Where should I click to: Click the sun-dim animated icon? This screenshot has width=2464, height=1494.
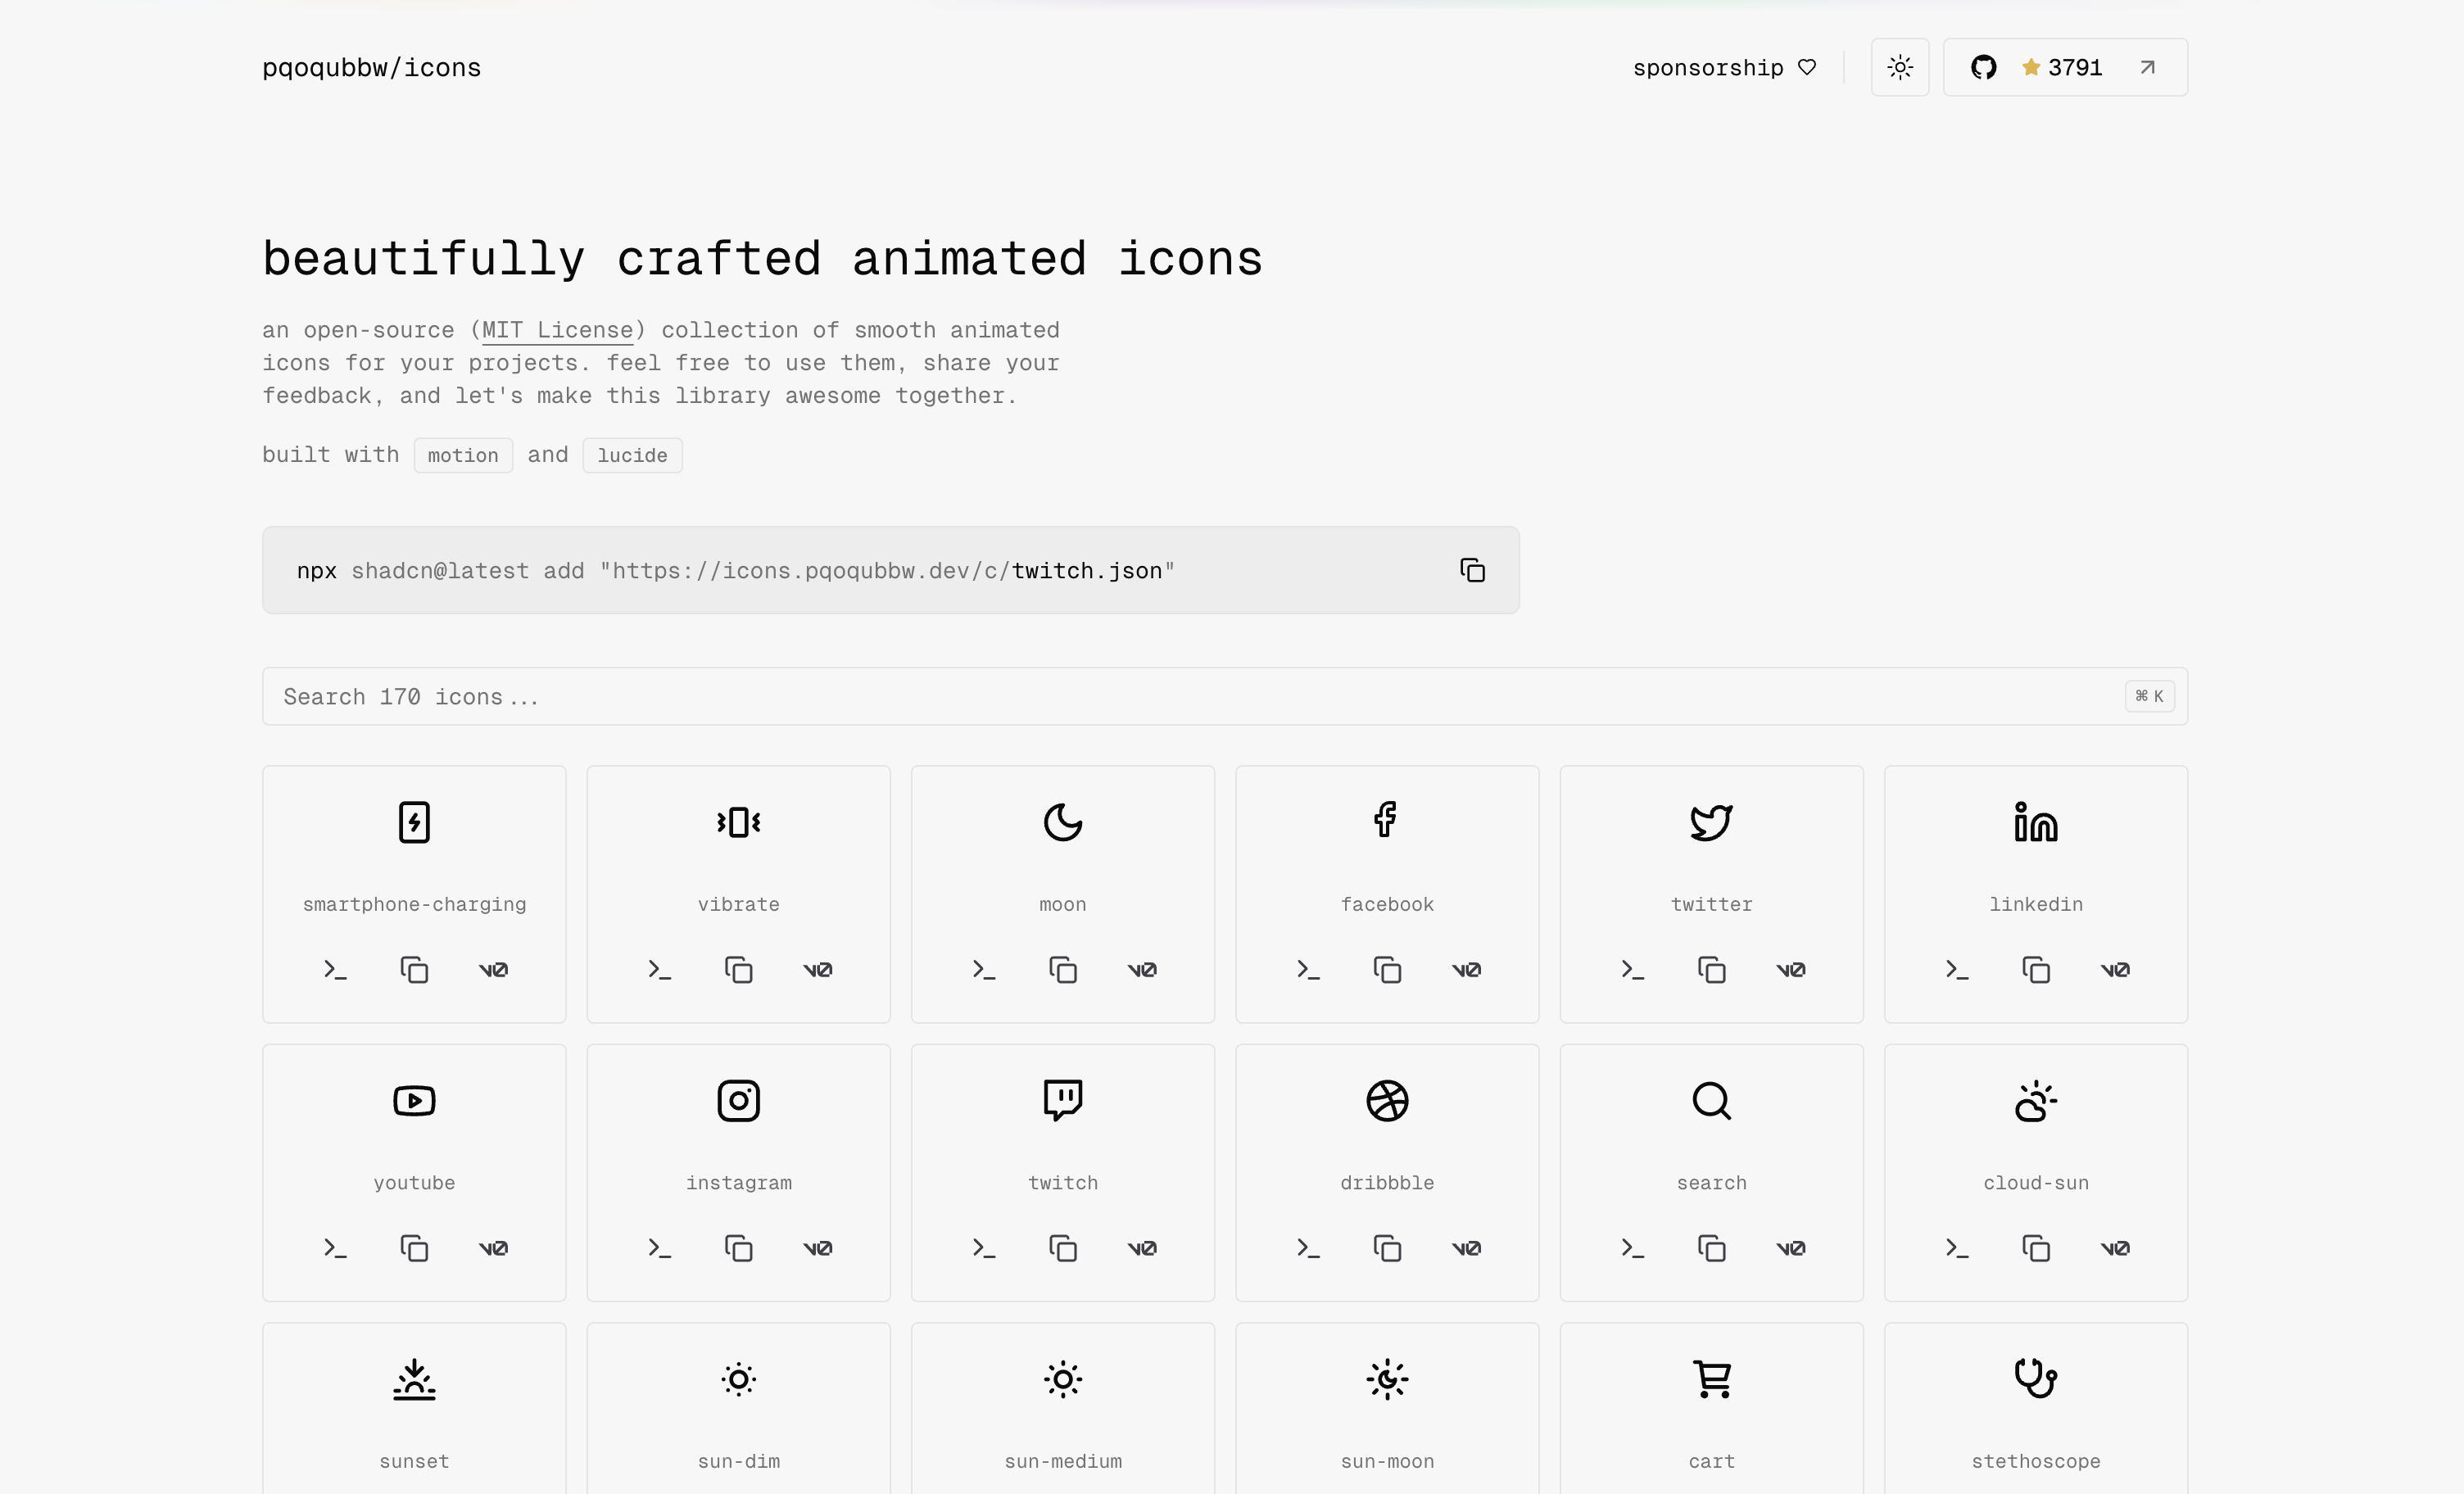pyautogui.click(x=738, y=1379)
